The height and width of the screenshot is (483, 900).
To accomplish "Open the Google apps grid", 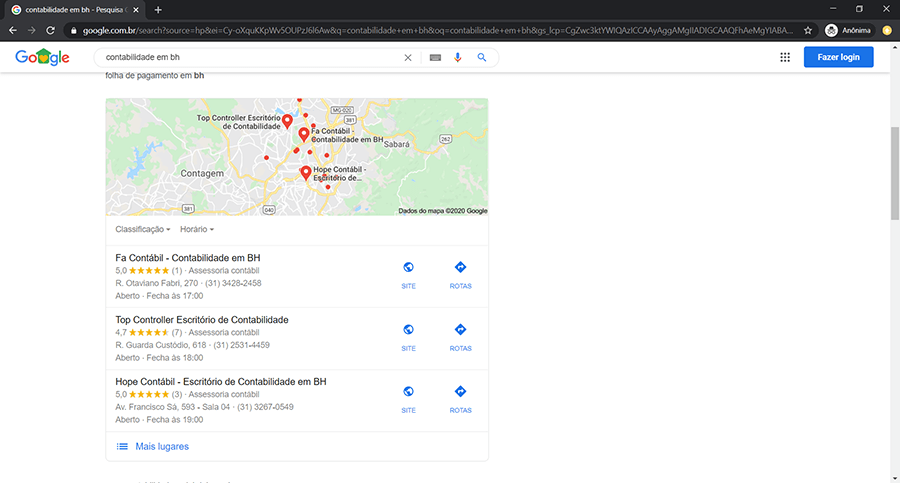I will (x=785, y=57).
